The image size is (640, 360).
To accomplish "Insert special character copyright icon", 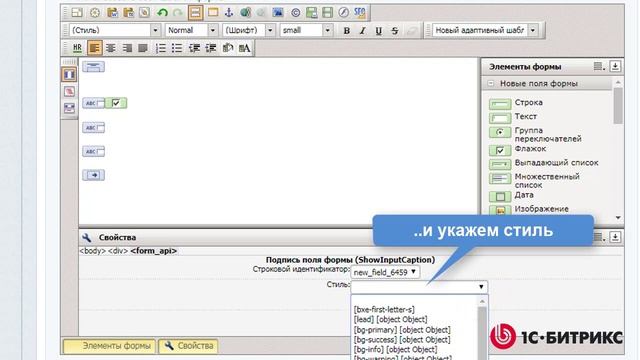I will tap(296, 13).
